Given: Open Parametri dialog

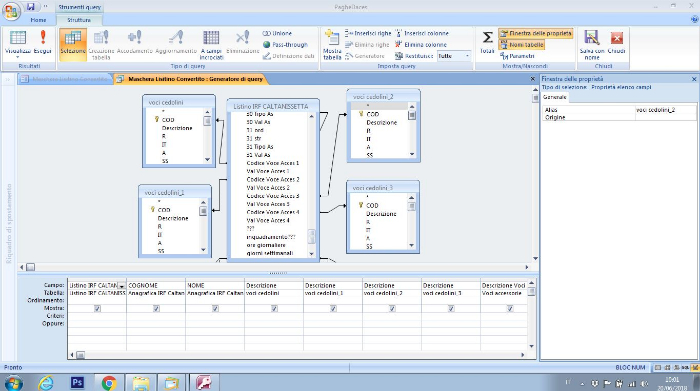Looking at the screenshot, I should [517, 56].
